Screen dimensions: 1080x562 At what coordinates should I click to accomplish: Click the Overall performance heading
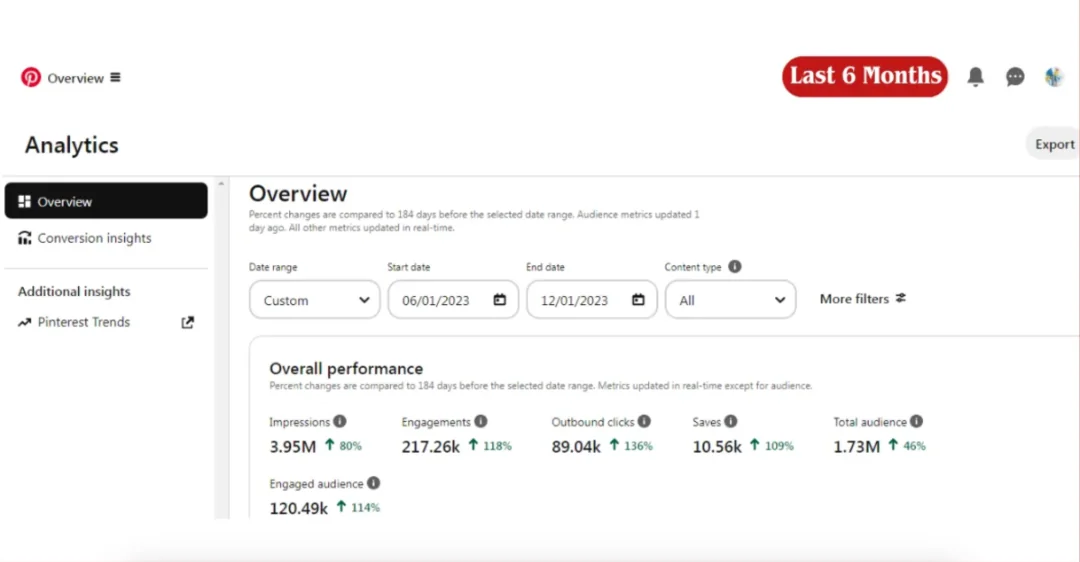pos(346,368)
